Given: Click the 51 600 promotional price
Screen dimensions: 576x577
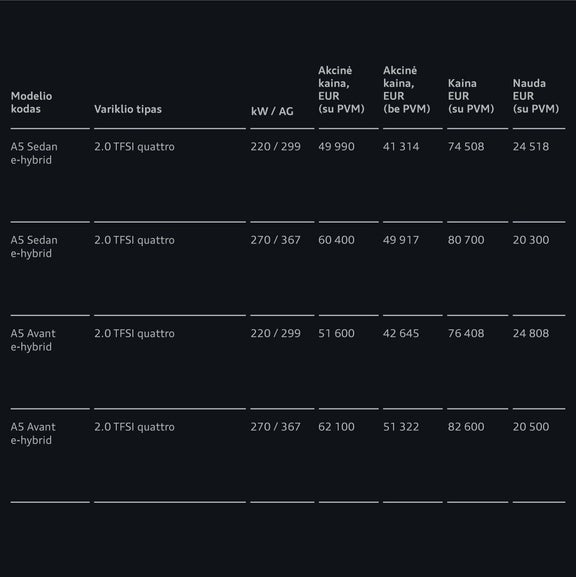Looking at the screenshot, I should [336, 333].
